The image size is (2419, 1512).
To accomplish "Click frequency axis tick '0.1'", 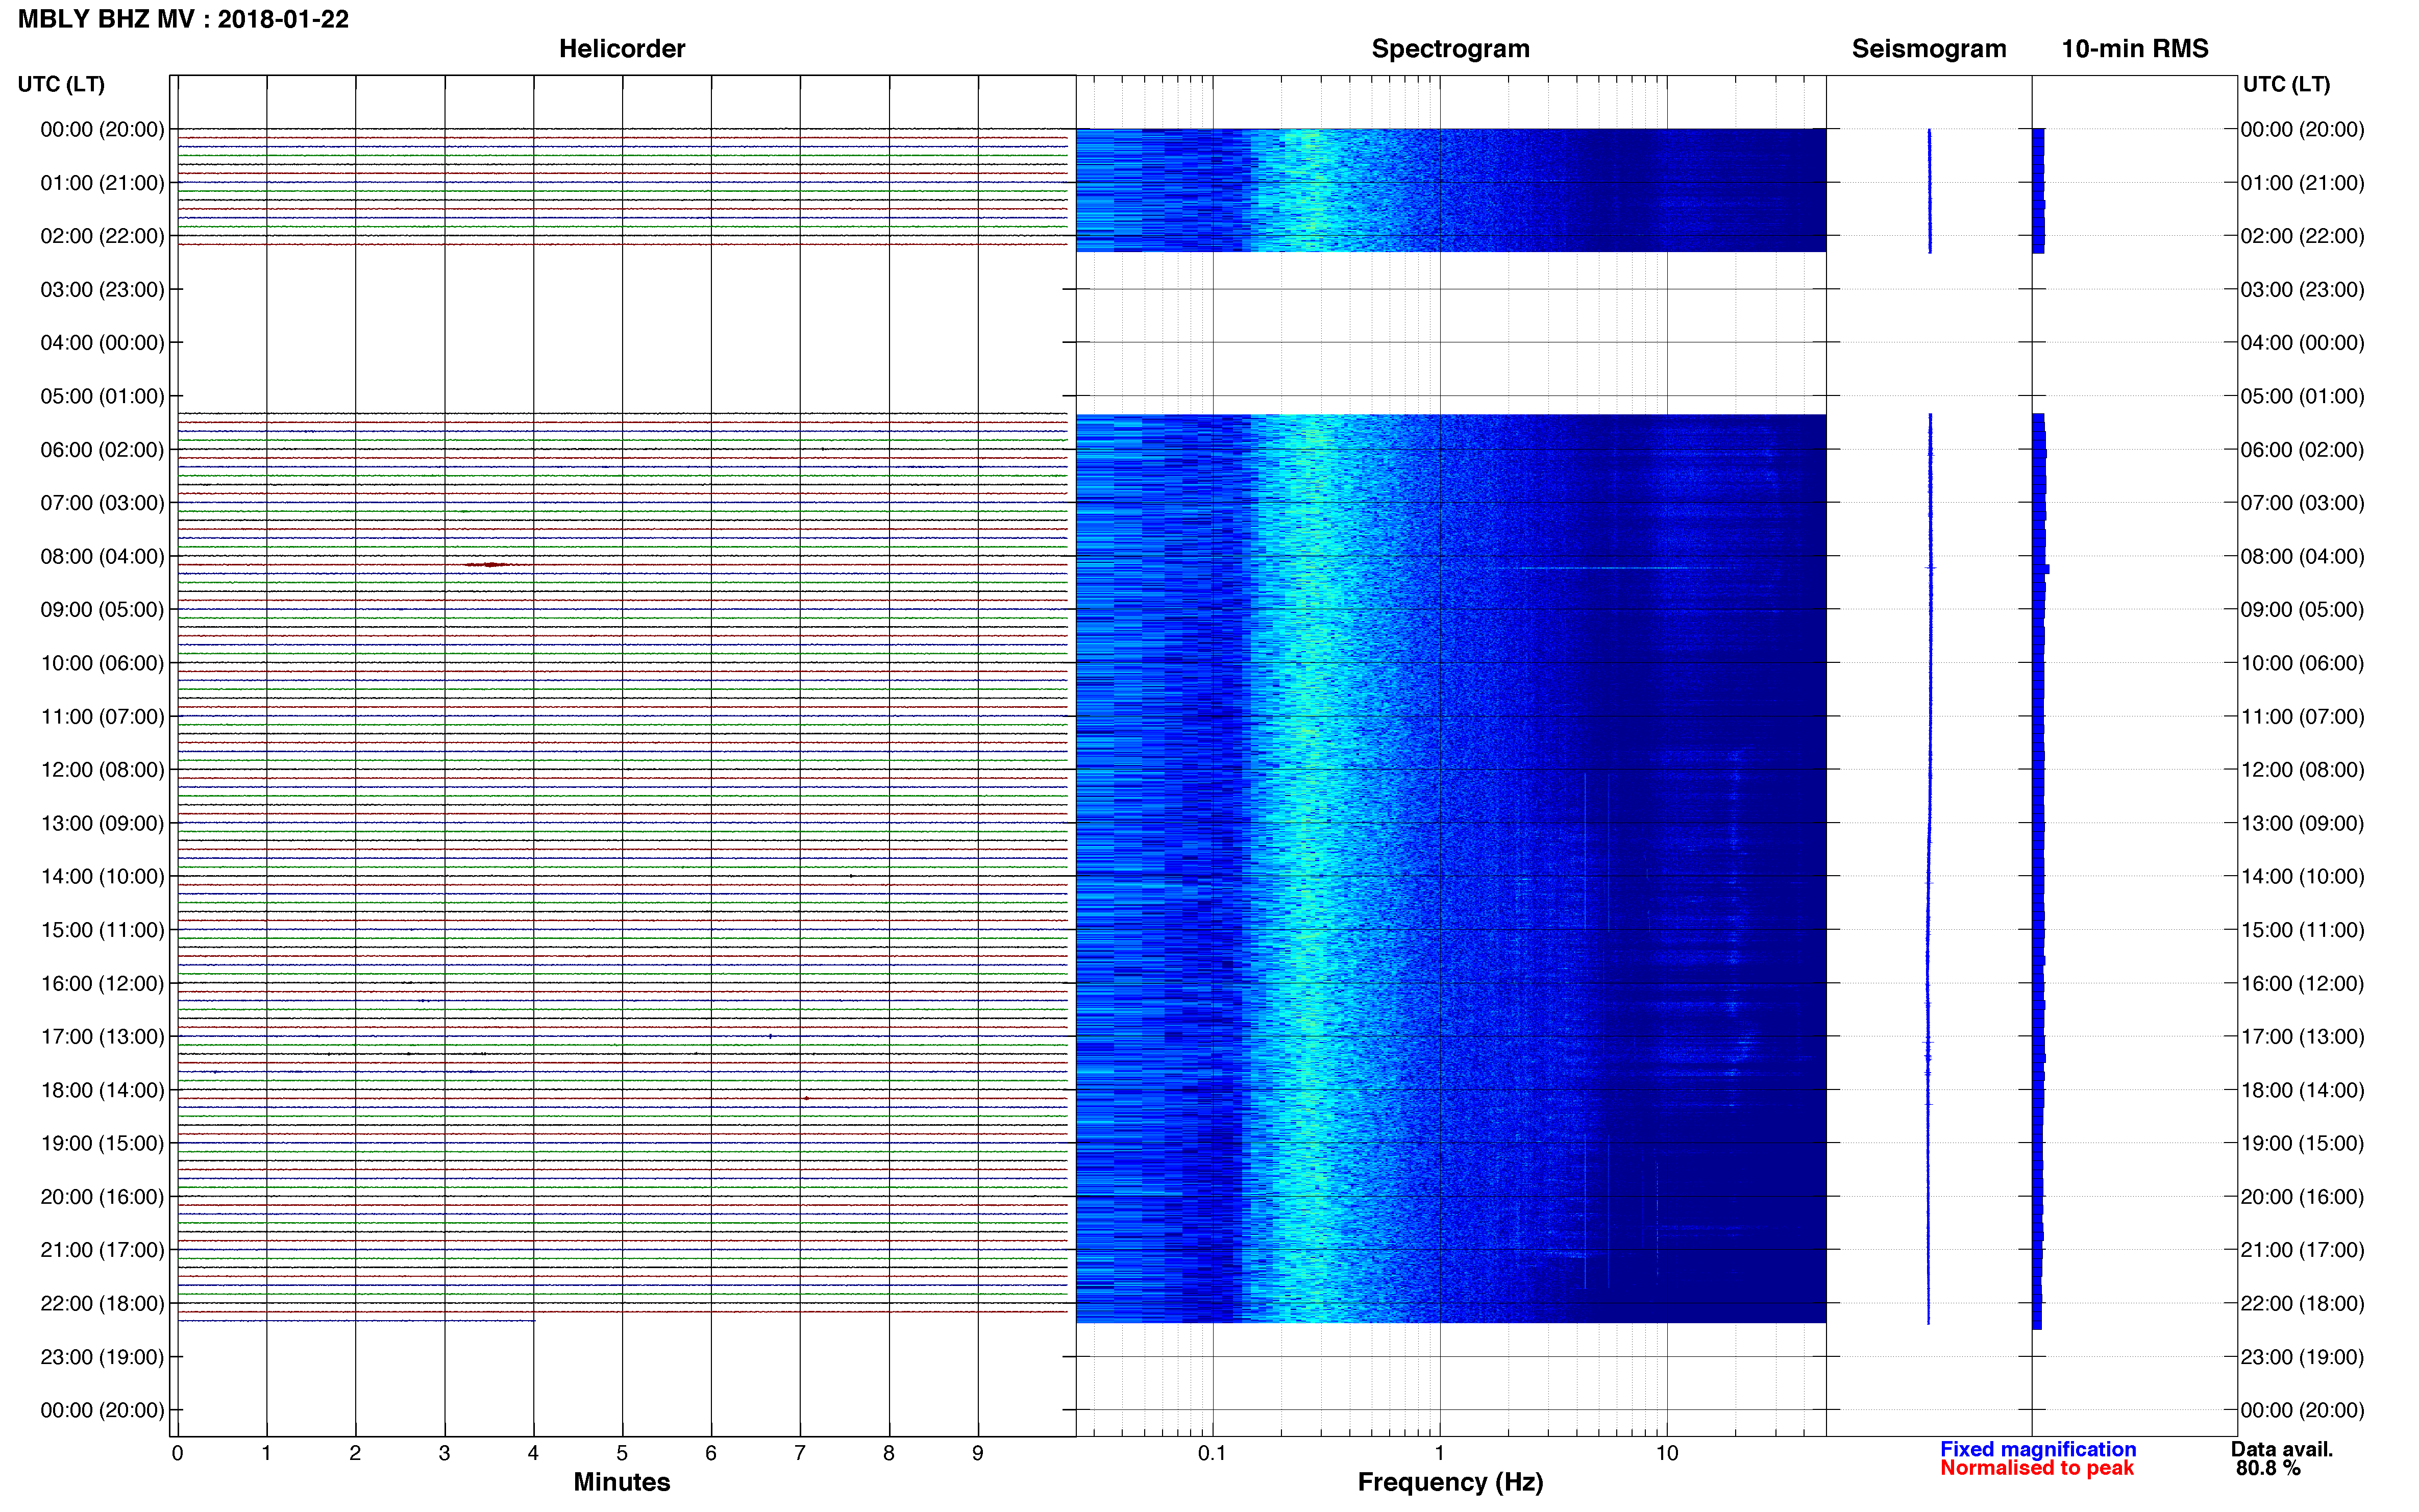I will click(1212, 1453).
